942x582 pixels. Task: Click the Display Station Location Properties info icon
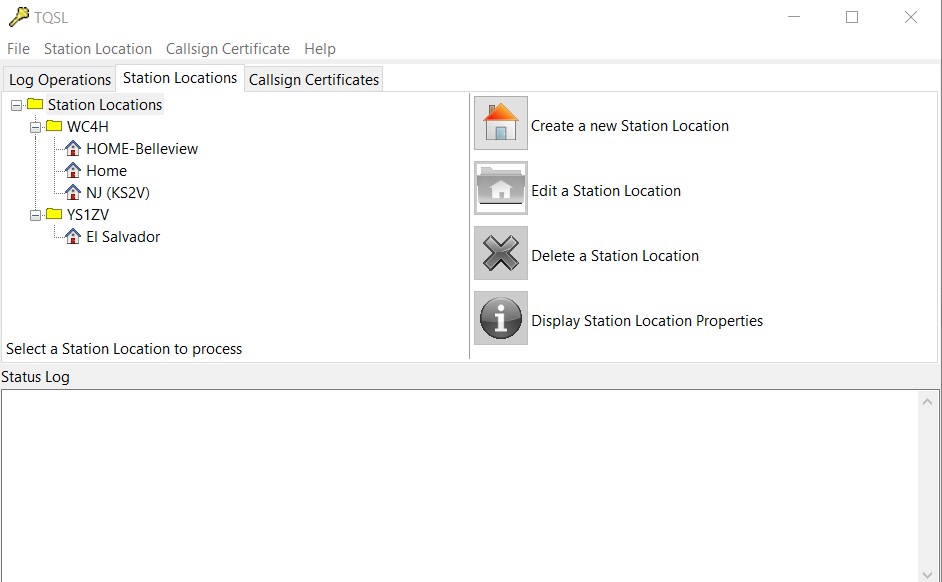point(500,318)
